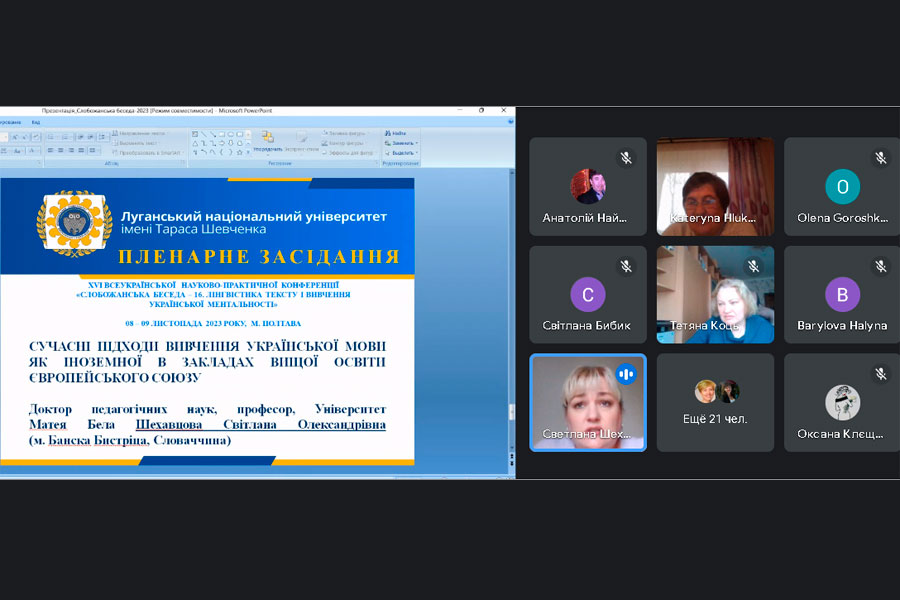900x600 pixels.
Task: Expand the shapes gallery with More button
Action: (249, 153)
